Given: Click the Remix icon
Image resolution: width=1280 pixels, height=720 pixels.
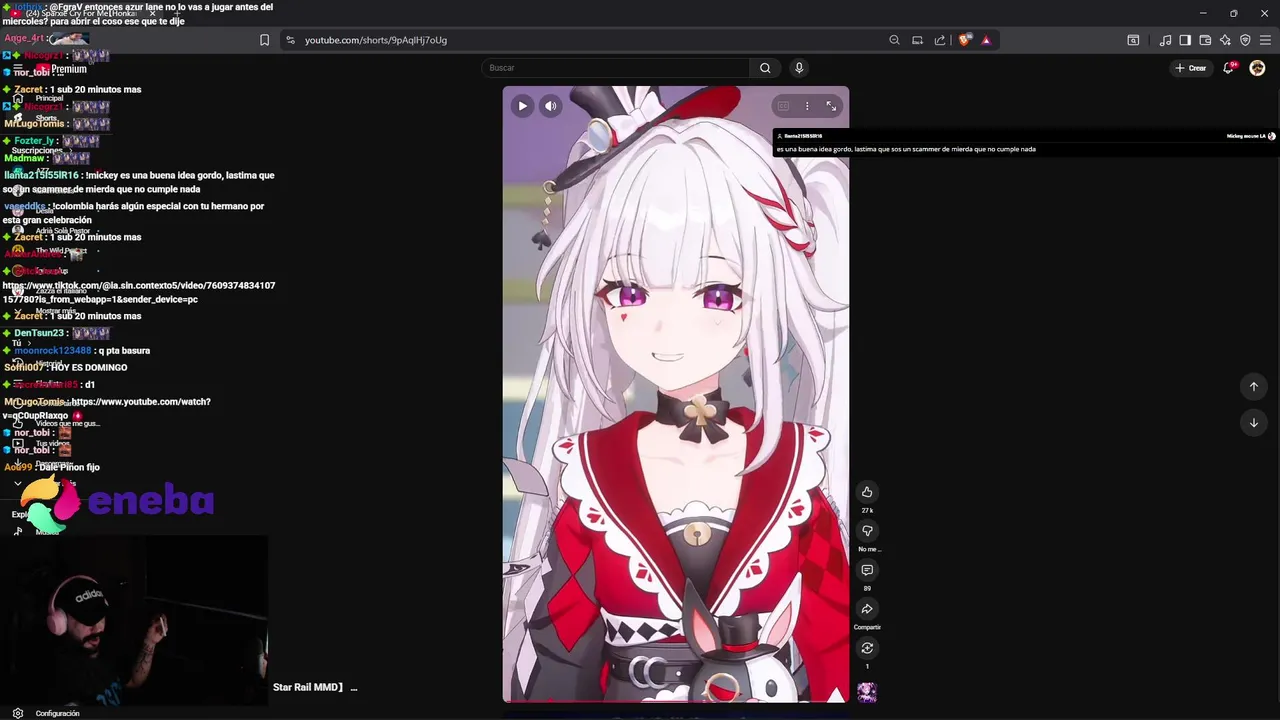Looking at the screenshot, I should pos(867,648).
